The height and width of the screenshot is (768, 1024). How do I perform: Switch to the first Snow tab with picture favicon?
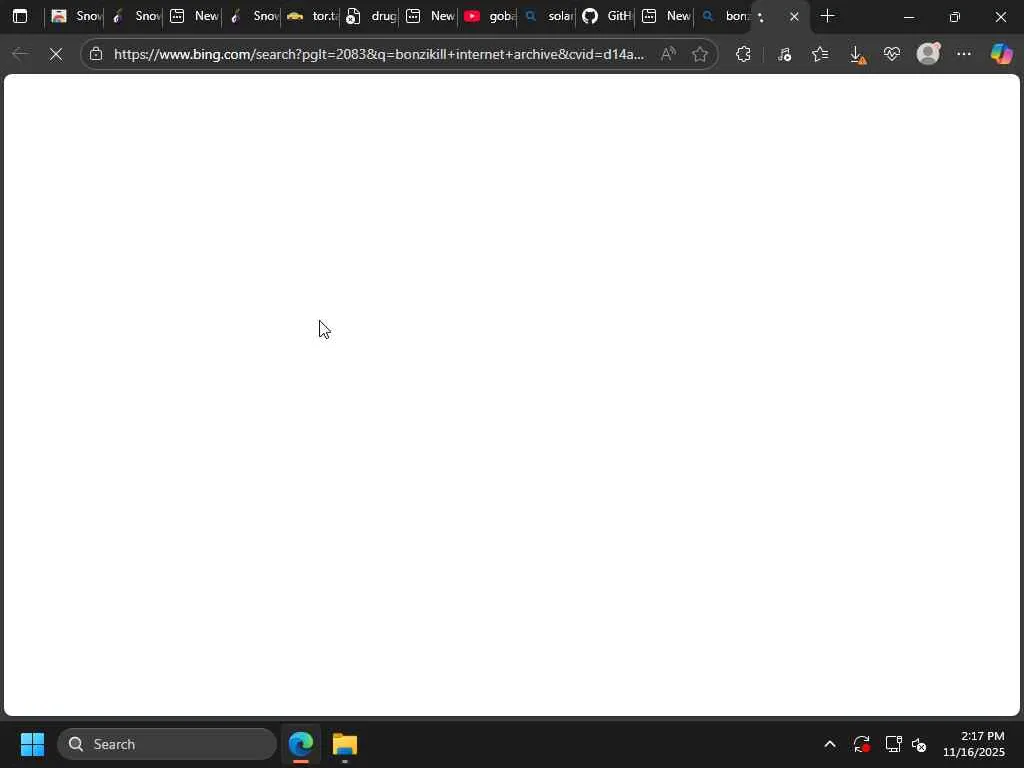coord(75,16)
